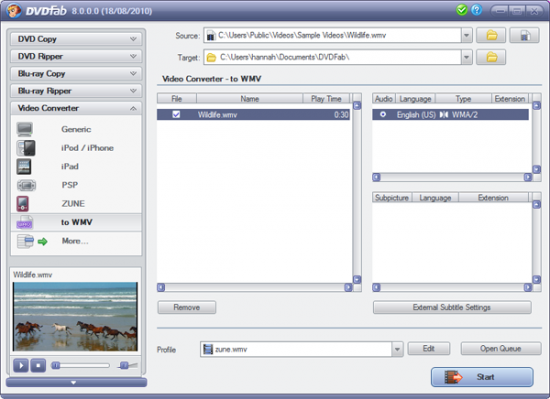Image resolution: width=550 pixels, height=399 pixels.
Task: Click the WMA/2 audio type entry
Action: pos(465,115)
